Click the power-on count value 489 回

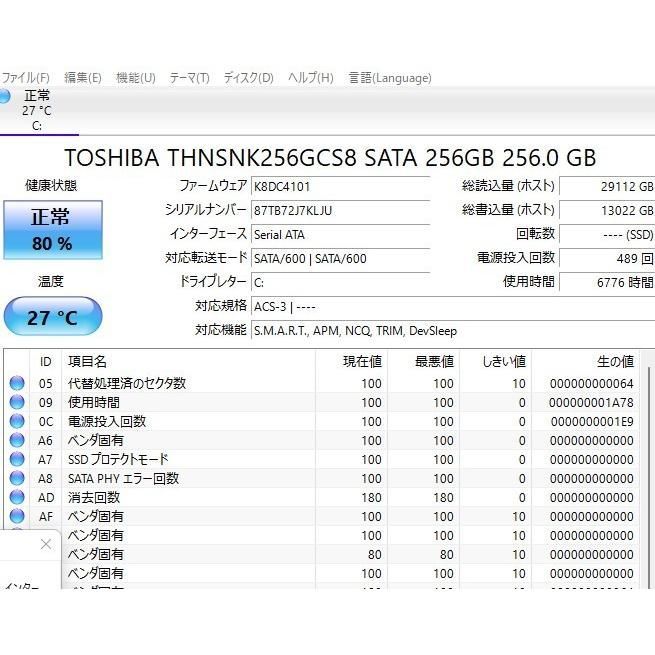[607, 259]
